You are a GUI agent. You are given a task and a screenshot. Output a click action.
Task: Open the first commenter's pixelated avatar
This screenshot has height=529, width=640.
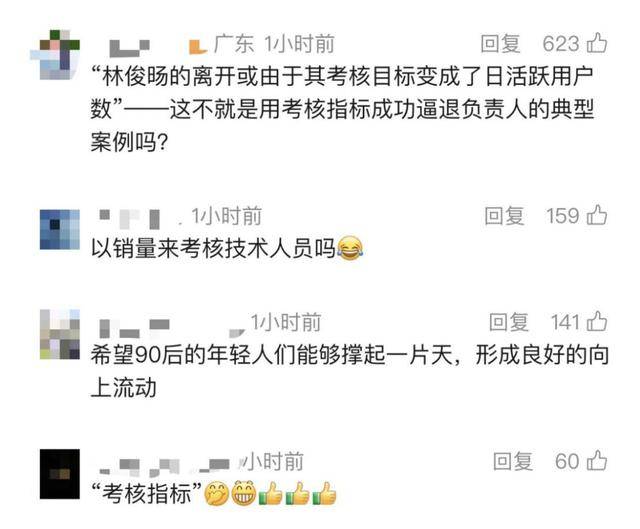55,54
